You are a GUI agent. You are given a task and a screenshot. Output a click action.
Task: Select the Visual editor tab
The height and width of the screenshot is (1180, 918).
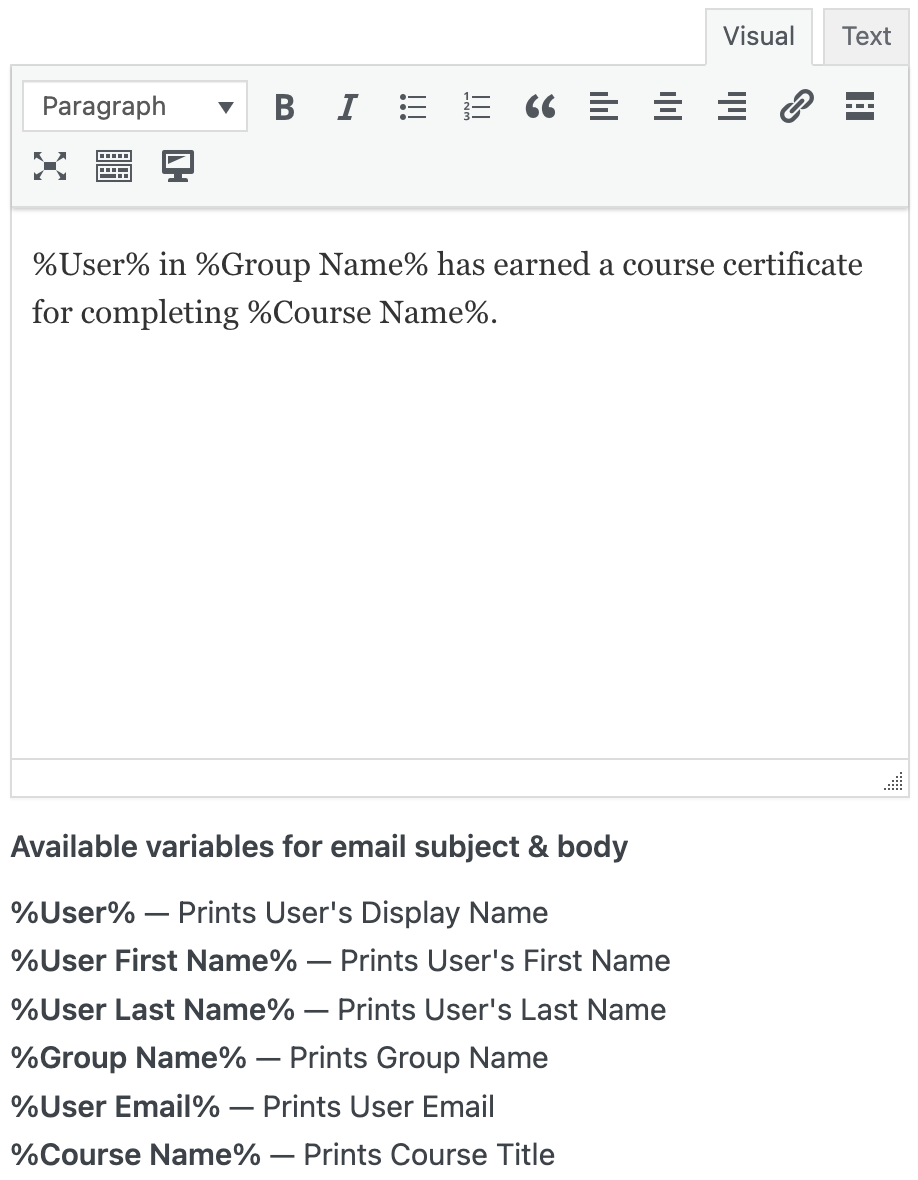758,36
